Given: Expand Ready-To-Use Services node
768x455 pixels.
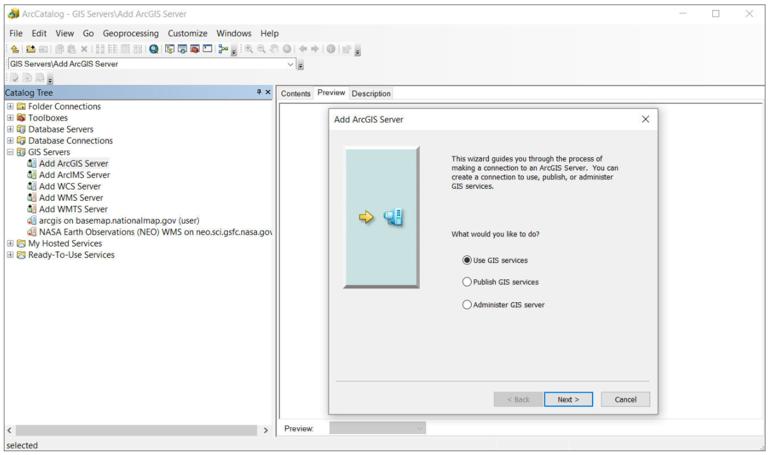Looking at the screenshot, I should (10, 255).
